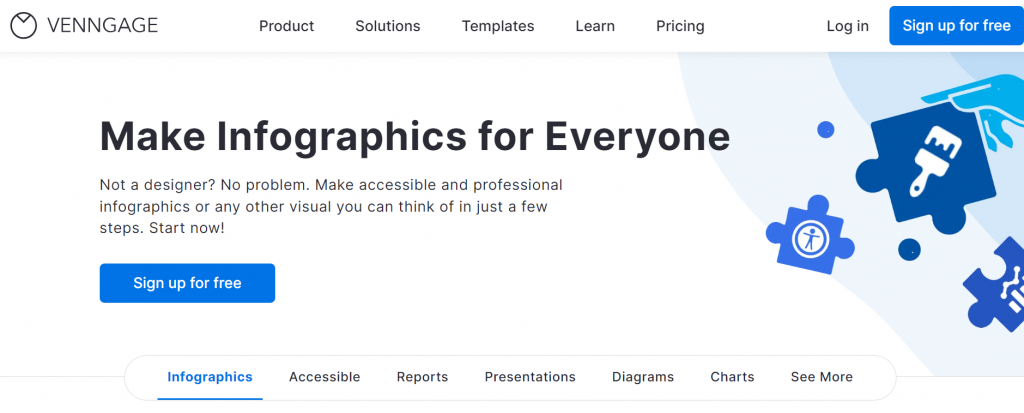Click the See More tab
The height and width of the screenshot is (413, 1024).
point(822,377)
